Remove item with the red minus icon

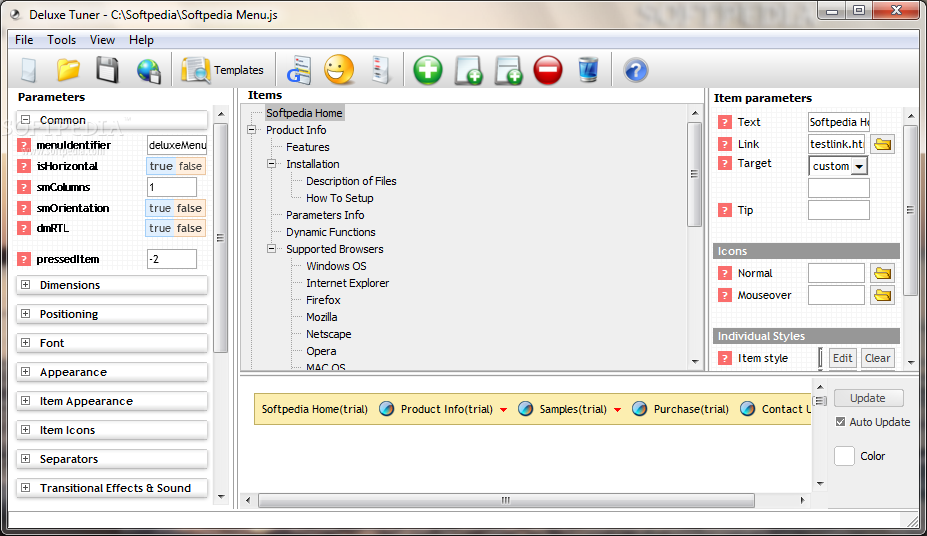pyautogui.click(x=548, y=70)
